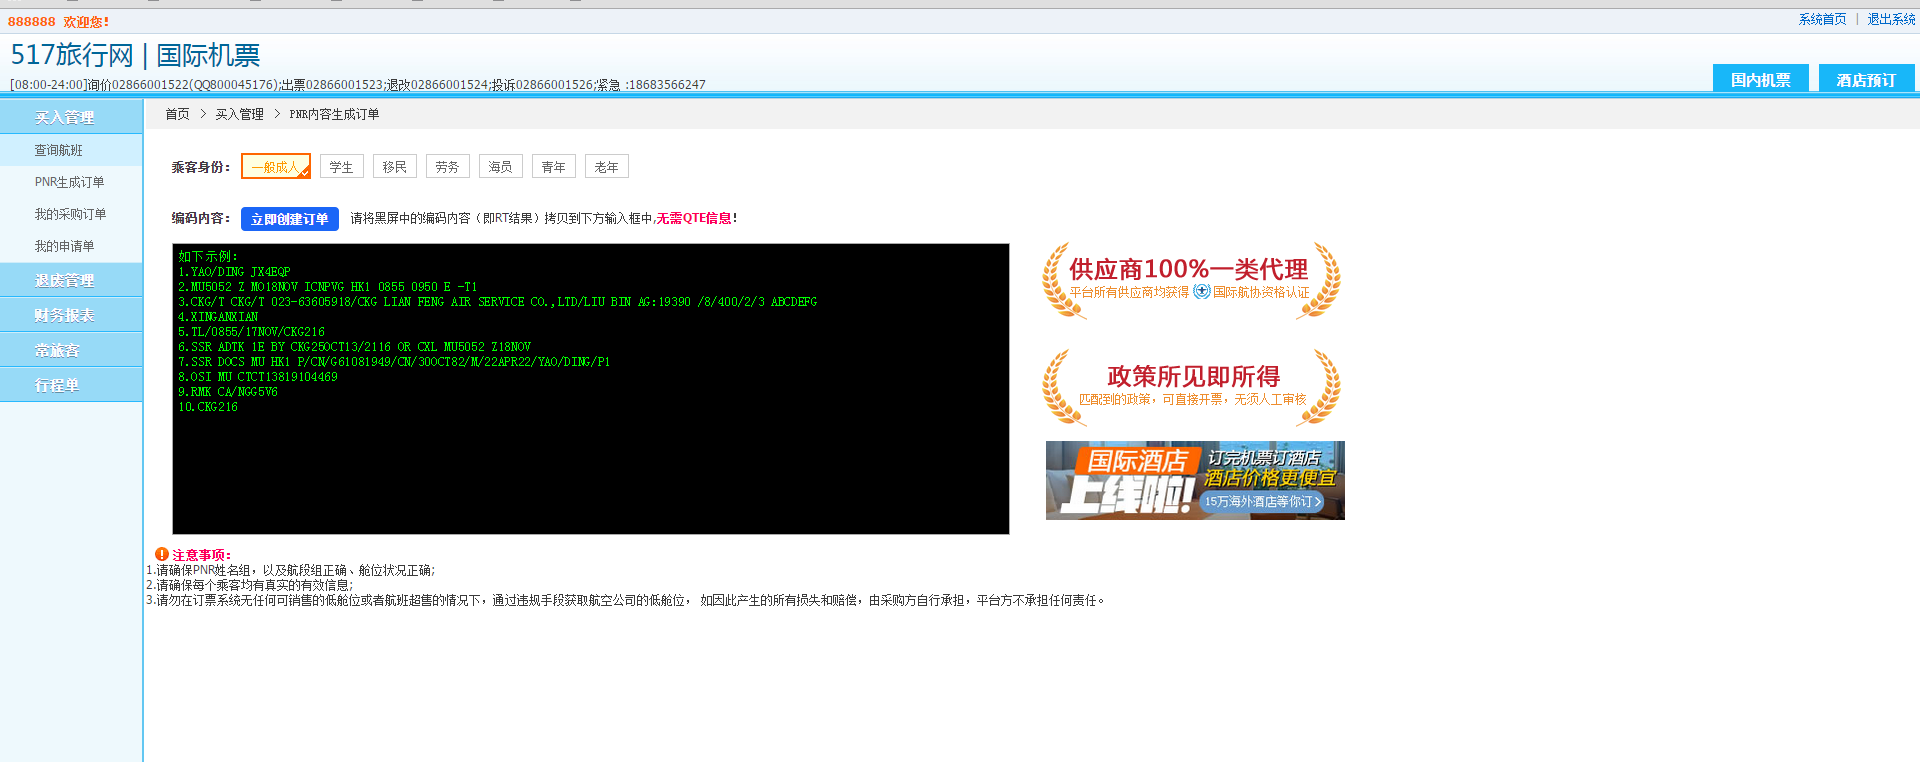Click the orange 注意事项 warning icon
Image resolution: width=1920 pixels, height=762 pixels.
pos(162,554)
